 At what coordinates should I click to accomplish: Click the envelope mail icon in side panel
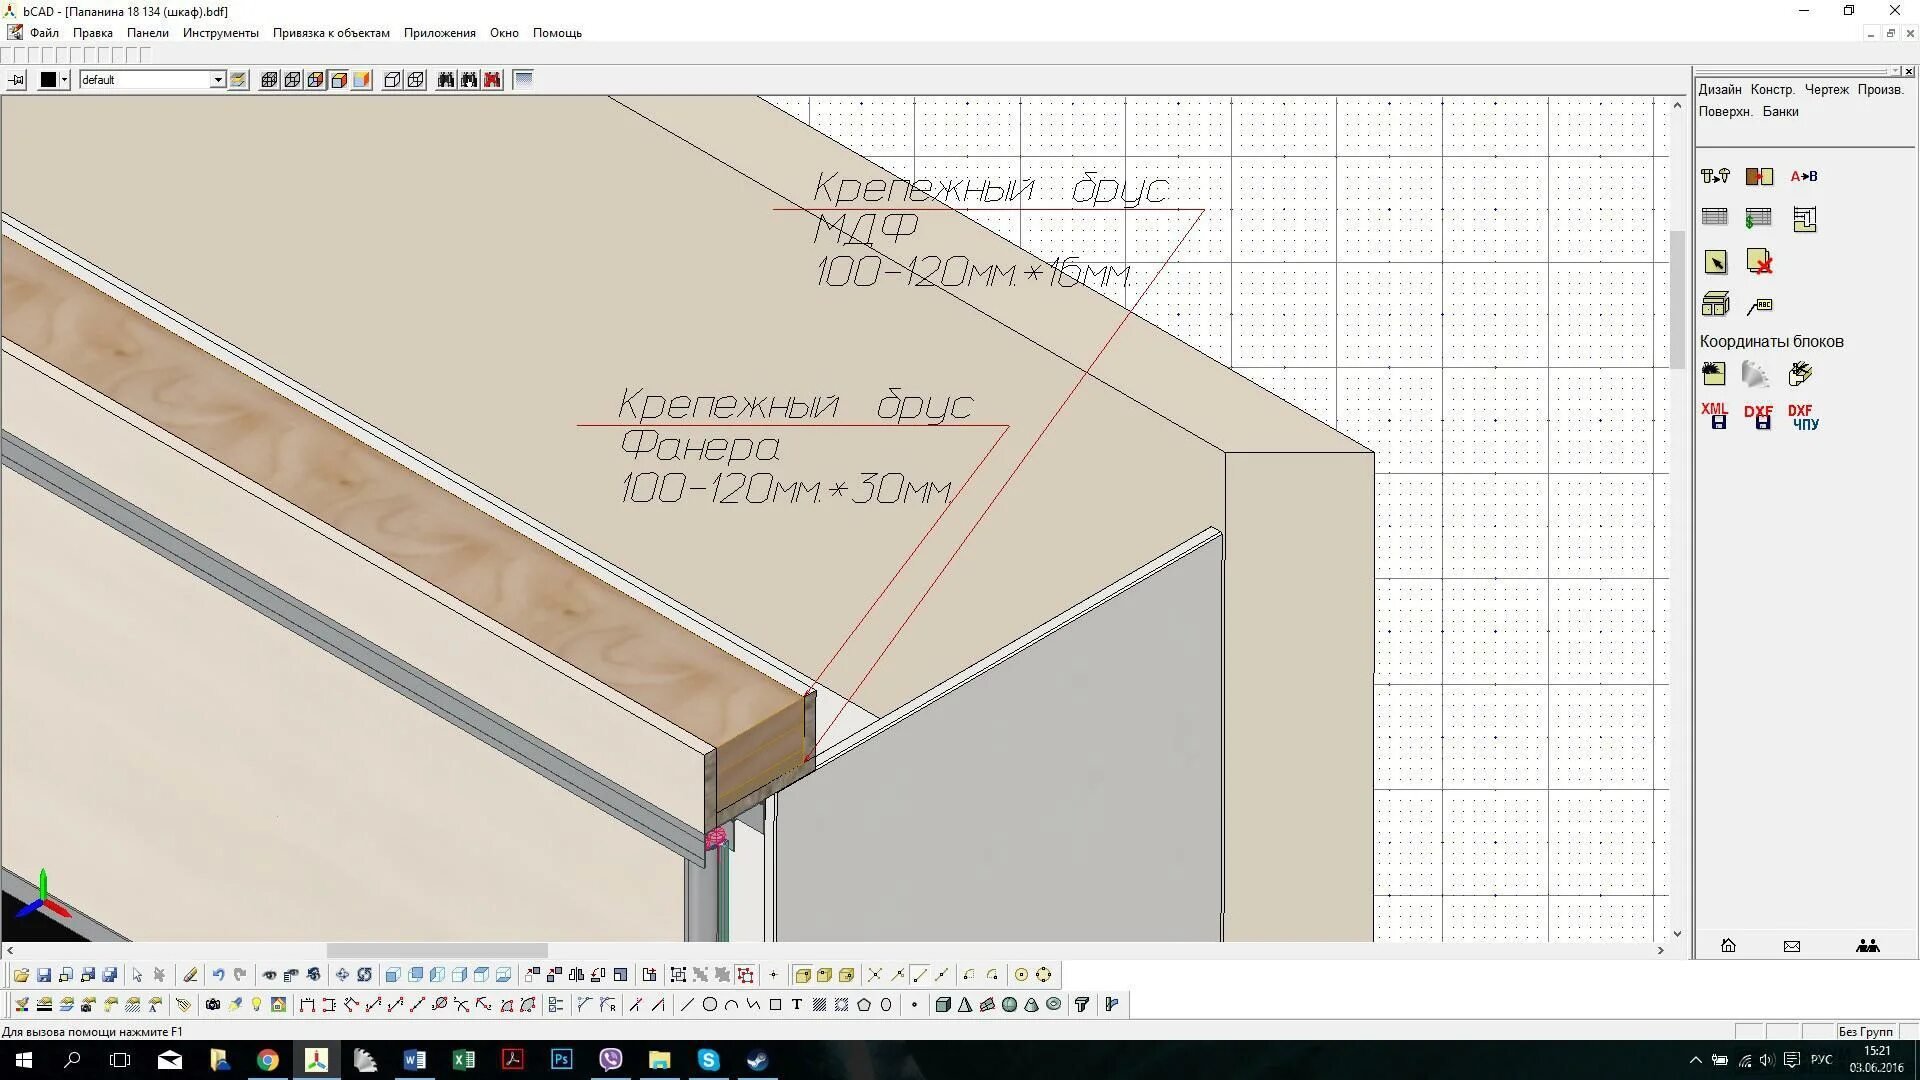tap(1792, 945)
